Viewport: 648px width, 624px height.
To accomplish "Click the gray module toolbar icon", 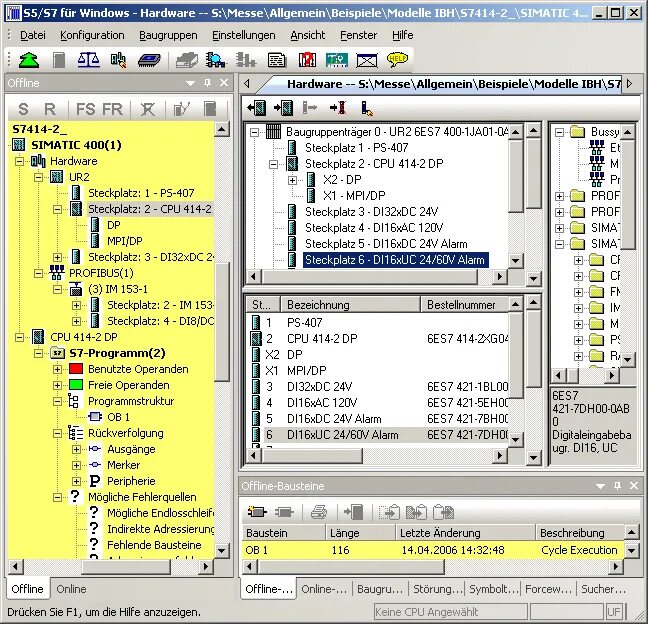I will tap(59, 60).
